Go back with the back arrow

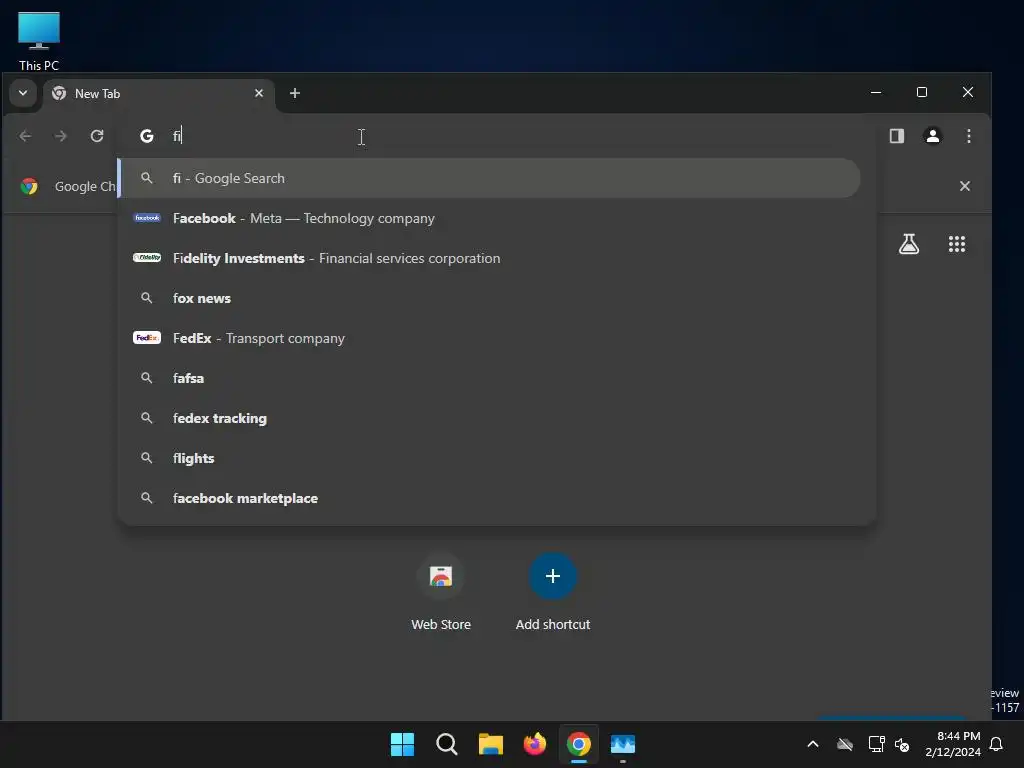pyautogui.click(x=25, y=136)
